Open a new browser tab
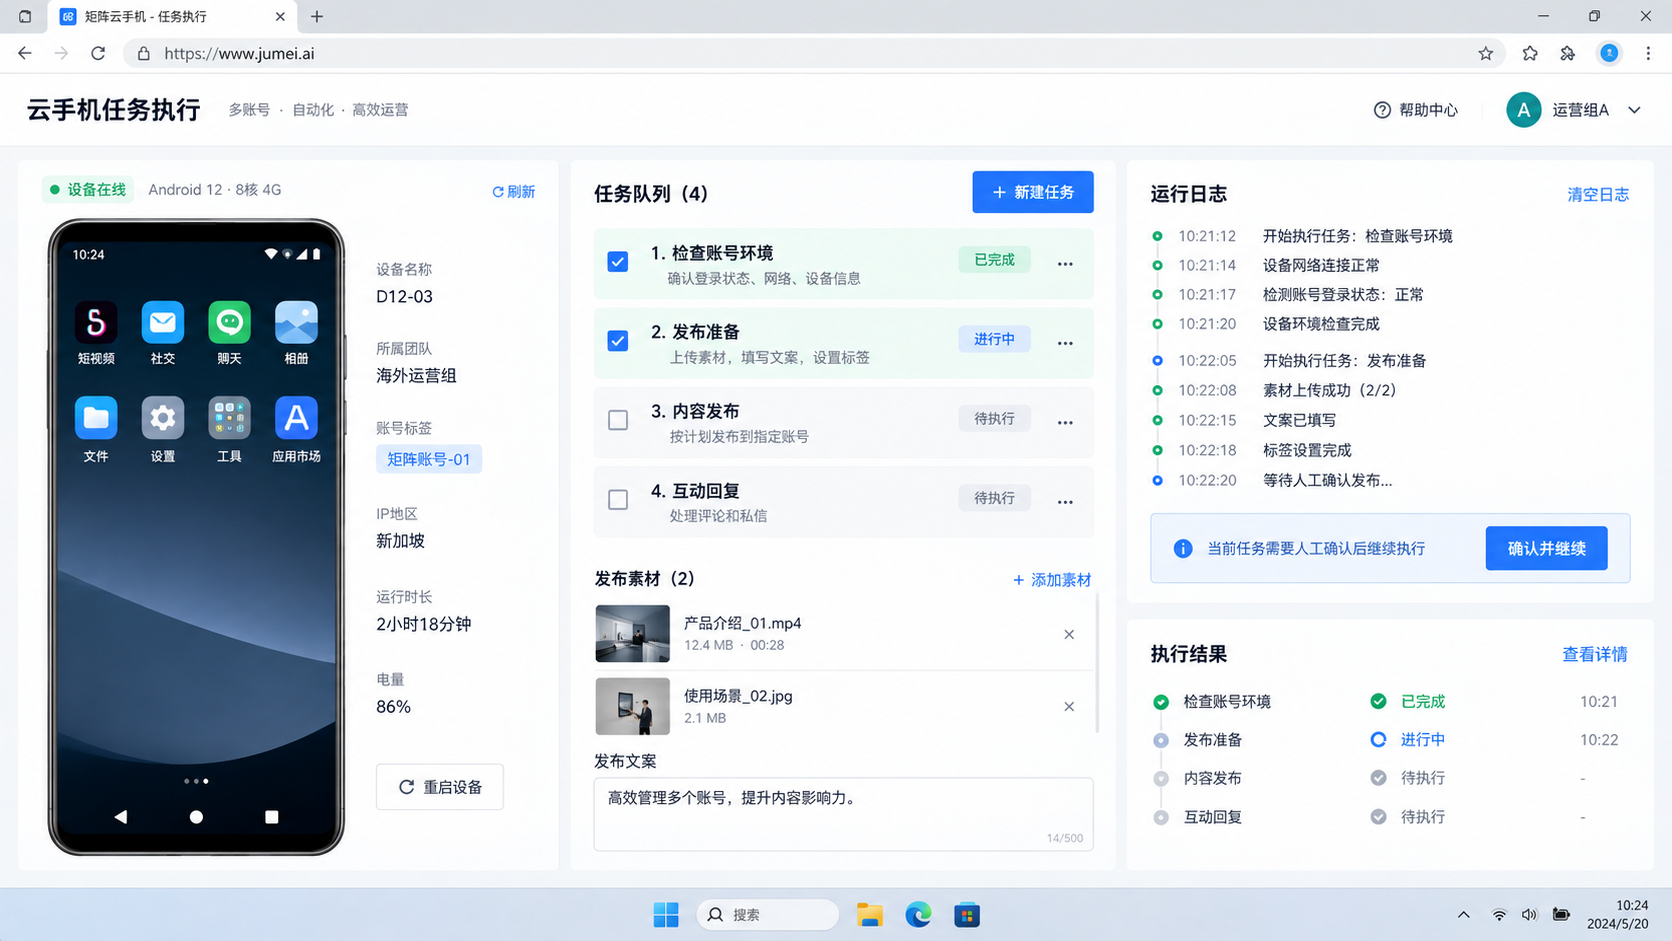 coord(317,17)
